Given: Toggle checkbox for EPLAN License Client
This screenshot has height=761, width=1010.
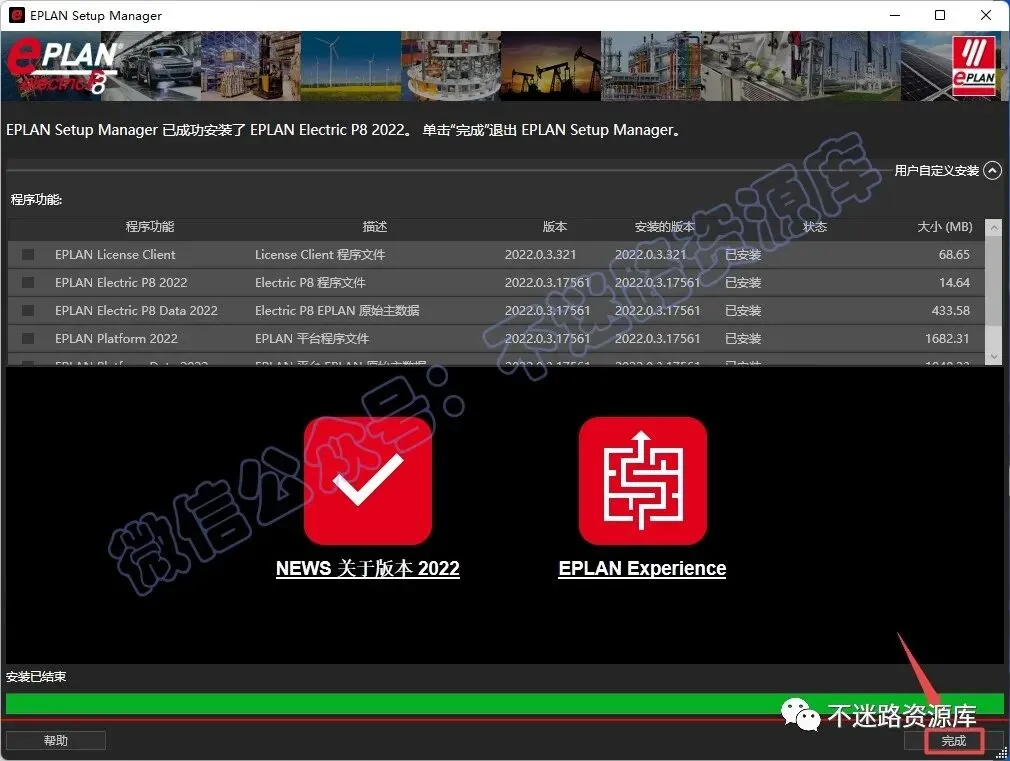Looking at the screenshot, I should click(x=28, y=255).
